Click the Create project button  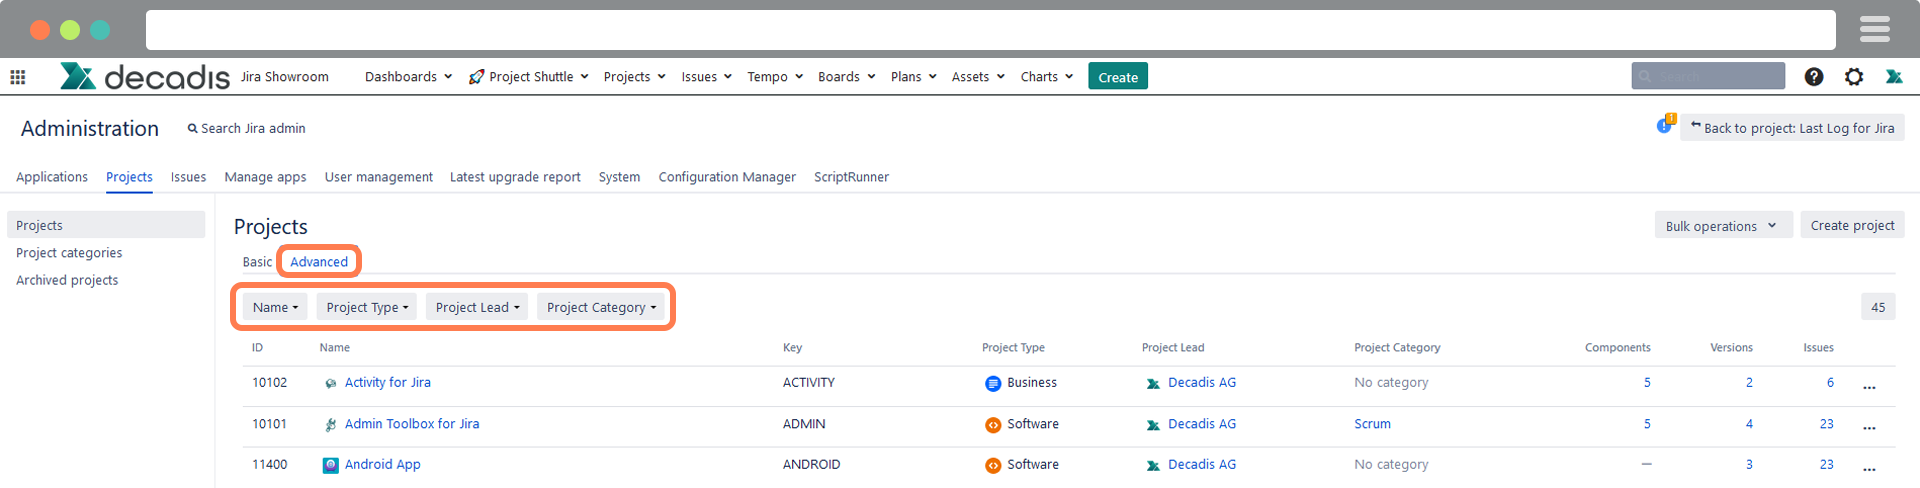(x=1851, y=226)
